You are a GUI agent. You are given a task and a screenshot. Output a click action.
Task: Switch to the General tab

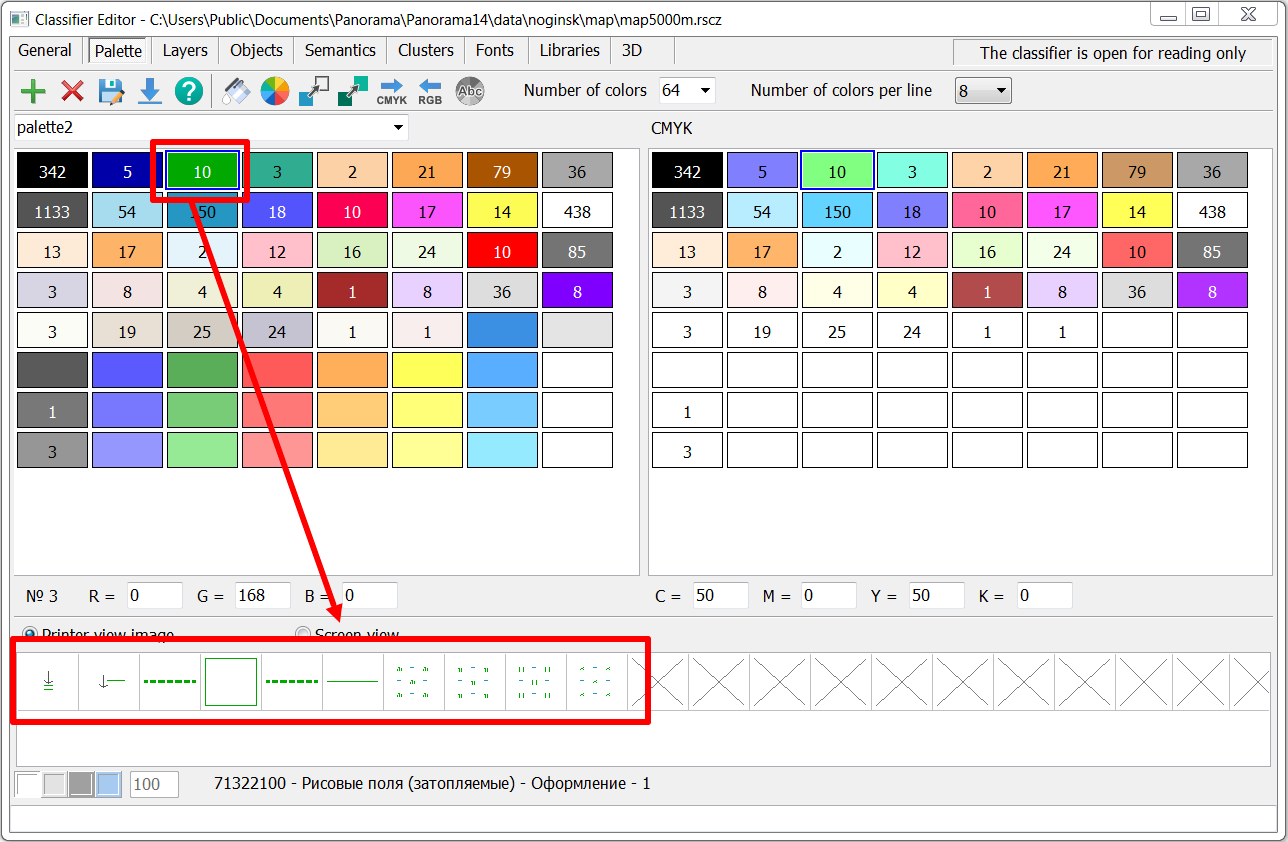click(x=45, y=50)
